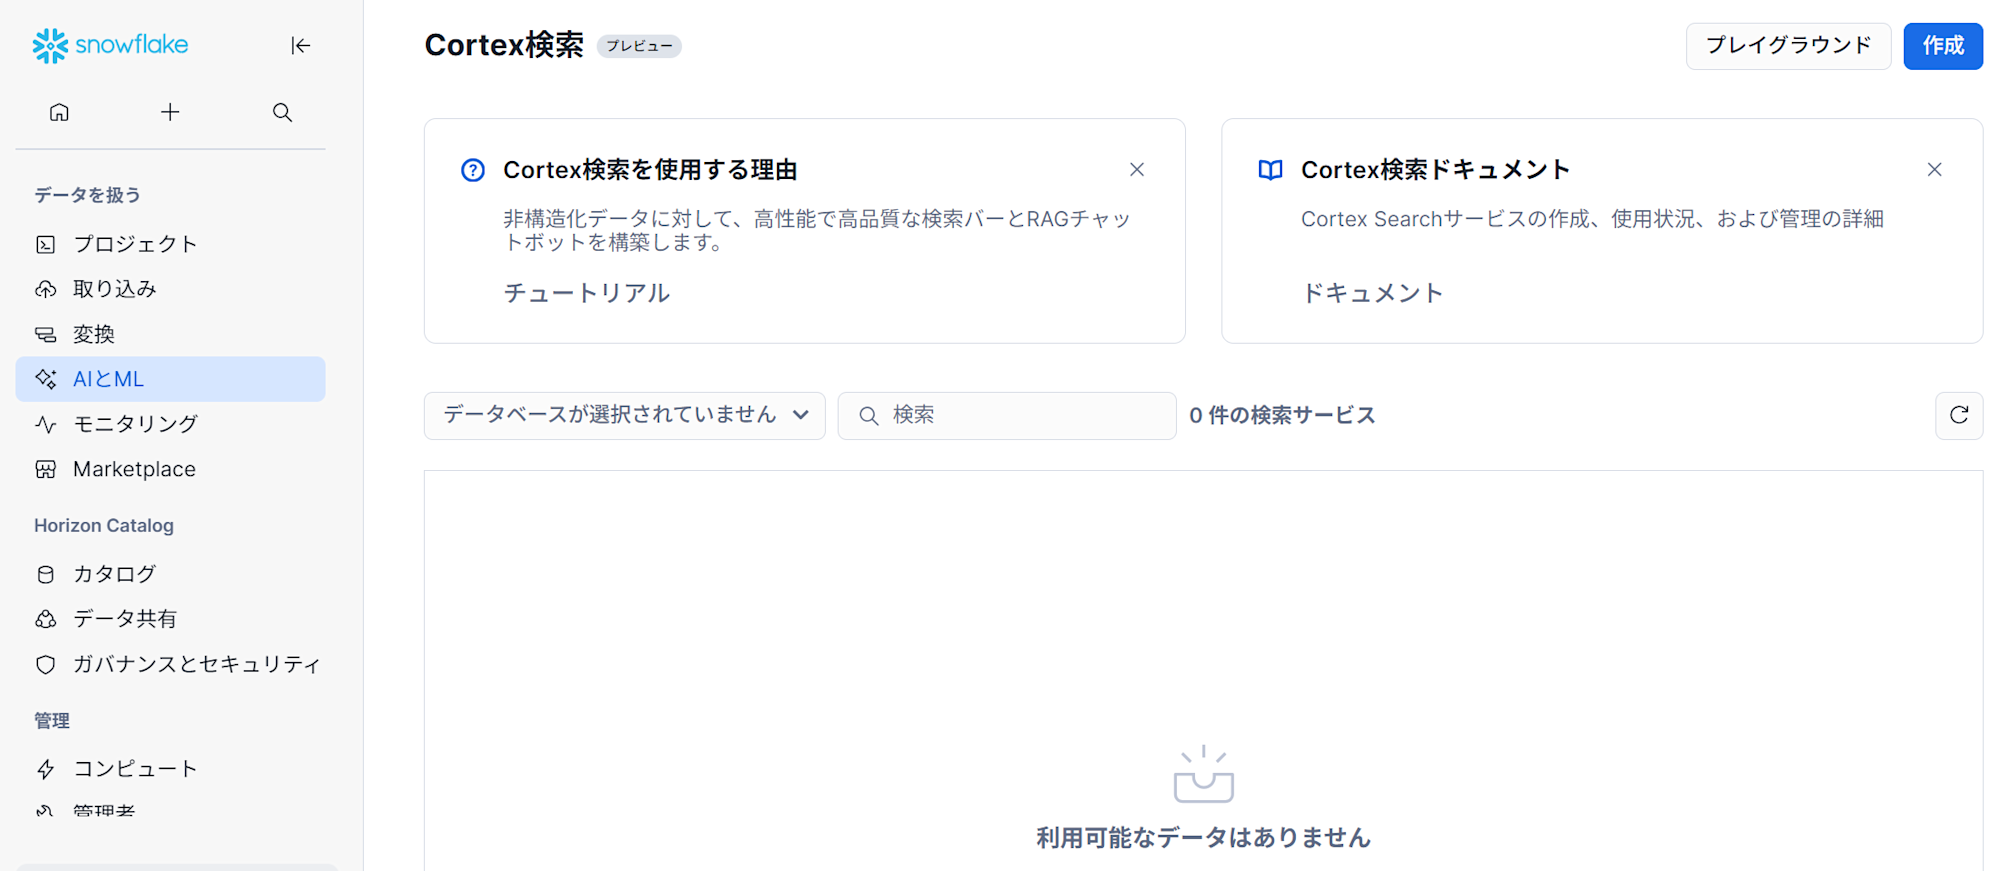The image size is (2000, 871).
Task: Click into the 検索 input field
Action: [x=1007, y=415]
